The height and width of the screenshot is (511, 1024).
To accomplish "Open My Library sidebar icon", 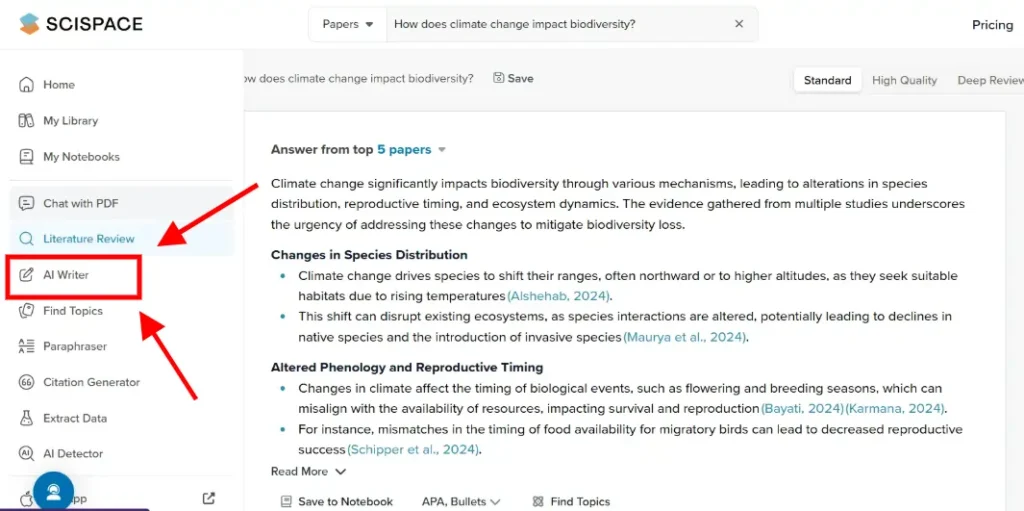I will 27,121.
